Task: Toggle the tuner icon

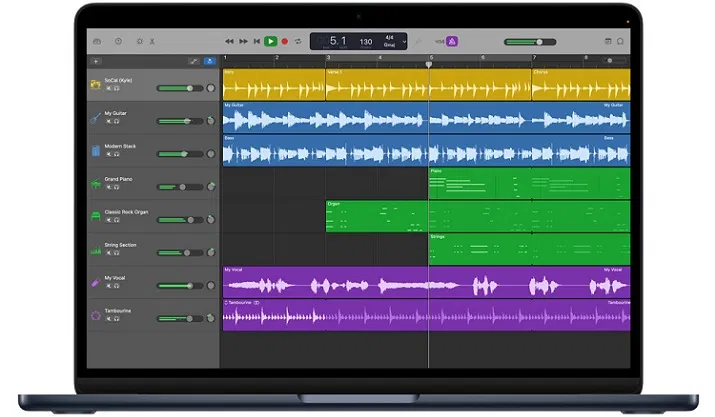Action: [418, 42]
